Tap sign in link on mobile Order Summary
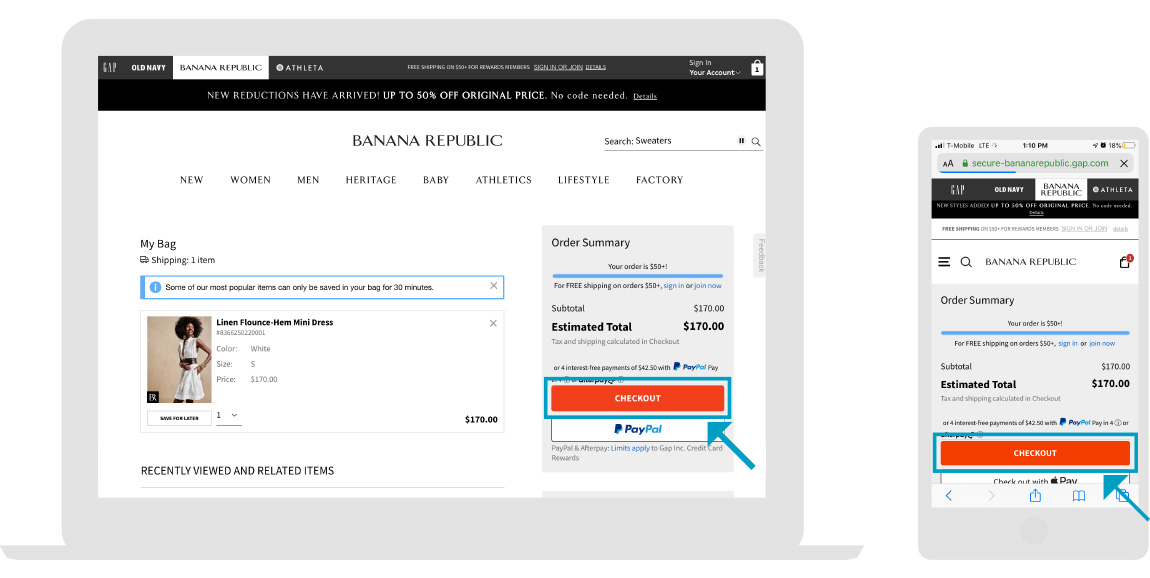 pos(1068,343)
